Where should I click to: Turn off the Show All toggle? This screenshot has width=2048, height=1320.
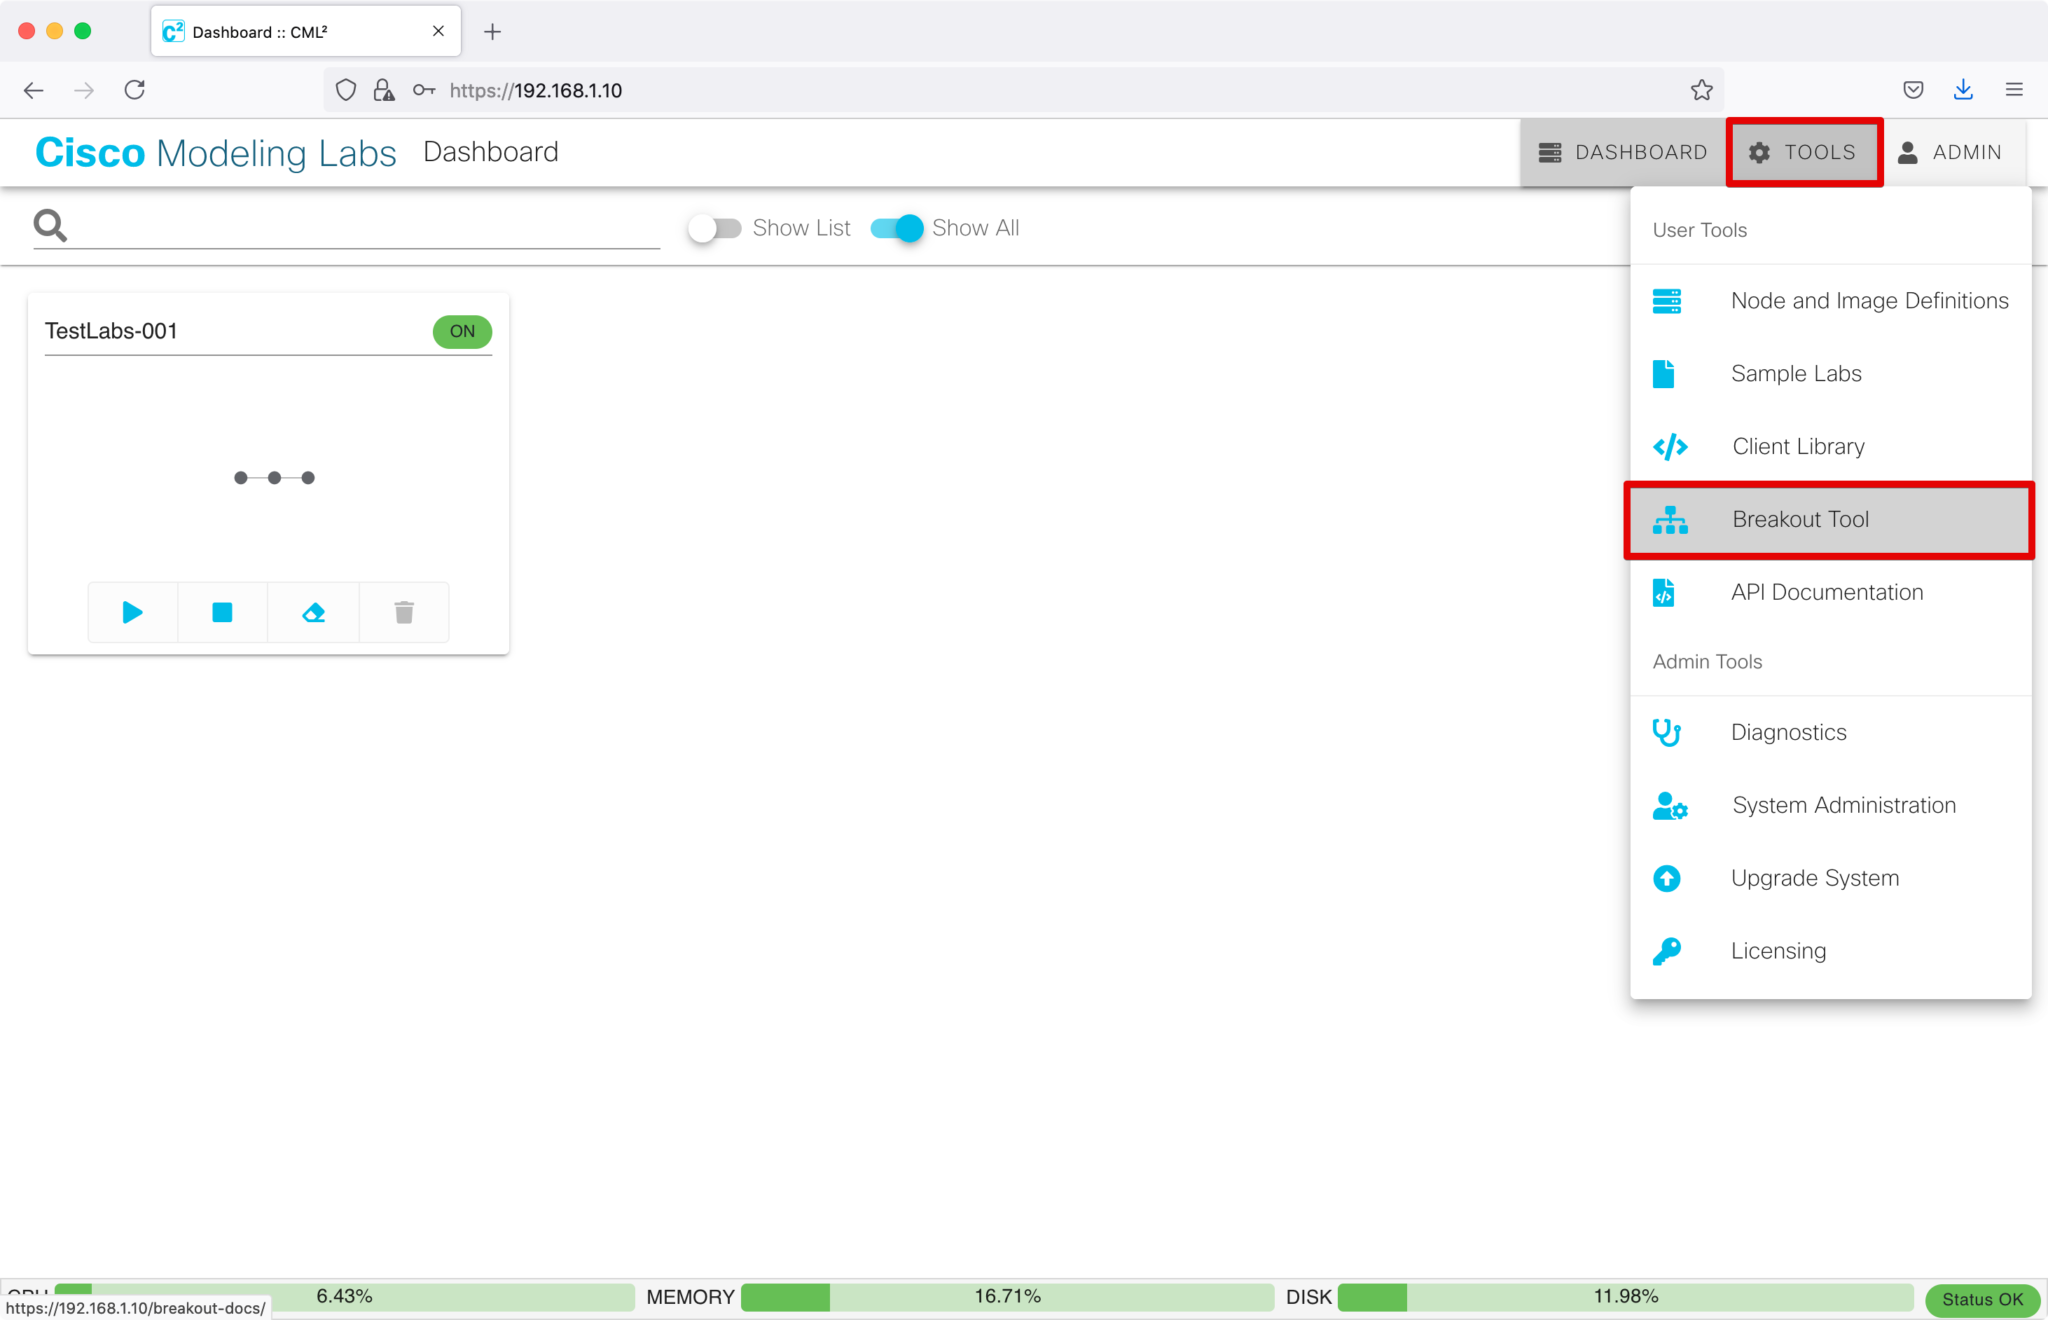pos(897,228)
